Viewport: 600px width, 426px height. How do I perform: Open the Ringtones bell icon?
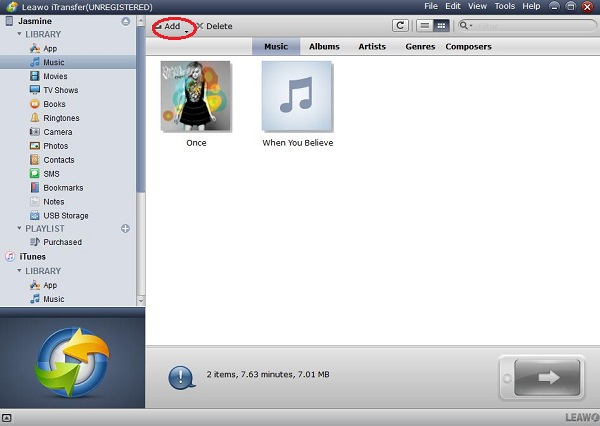pyautogui.click(x=35, y=118)
